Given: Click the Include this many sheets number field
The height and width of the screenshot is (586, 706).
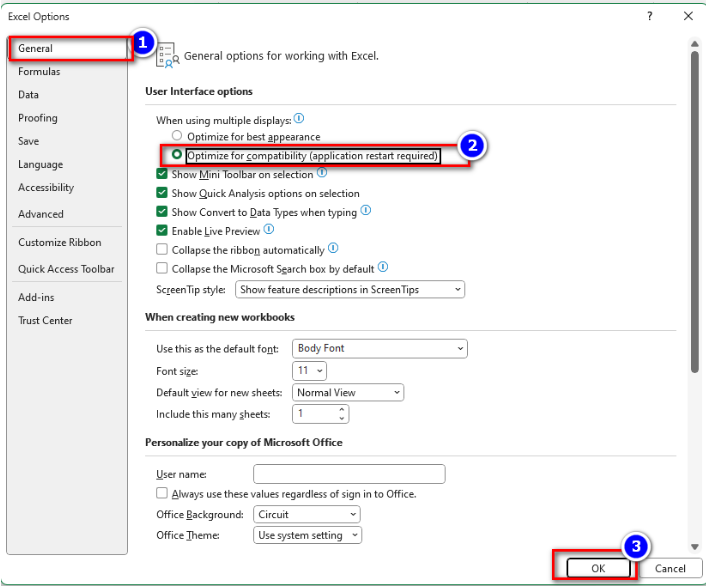Looking at the screenshot, I should coord(315,414).
